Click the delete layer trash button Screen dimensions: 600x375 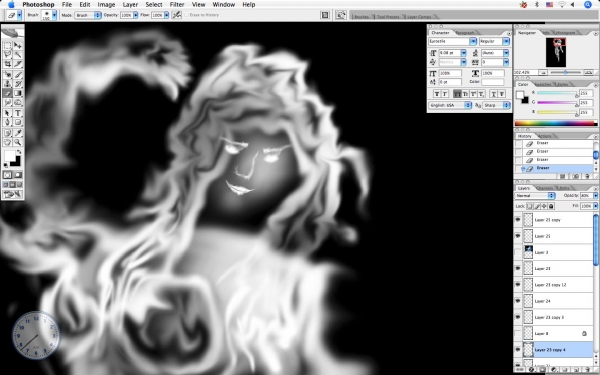[589, 370]
